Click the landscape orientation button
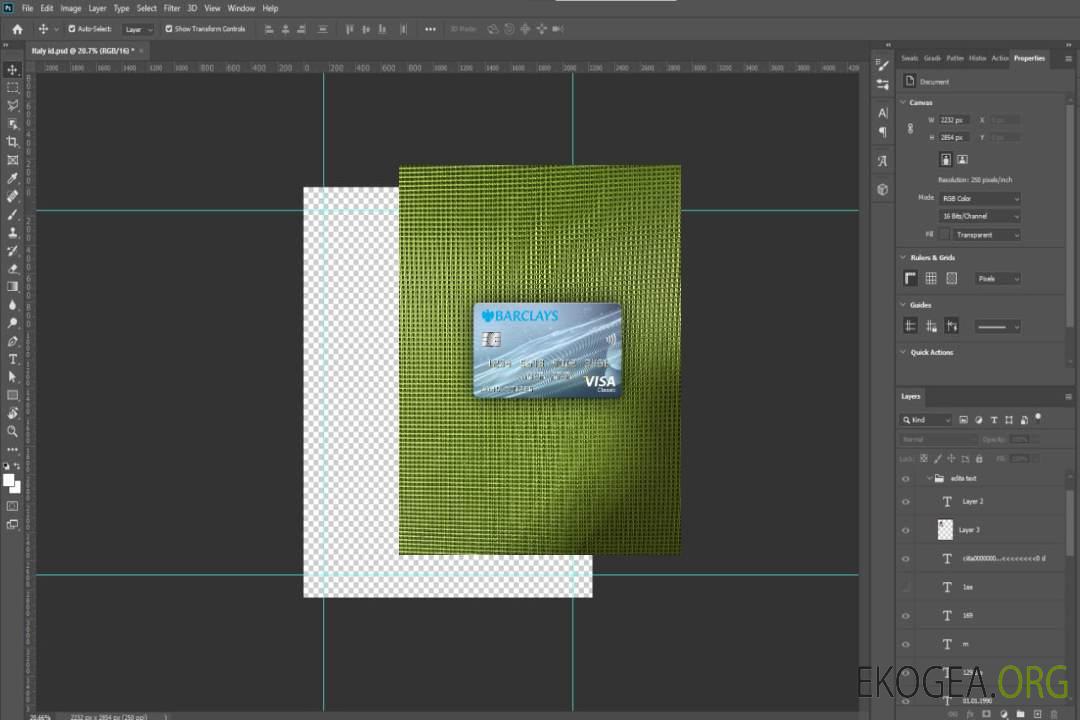The image size is (1080, 720). (x=962, y=159)
